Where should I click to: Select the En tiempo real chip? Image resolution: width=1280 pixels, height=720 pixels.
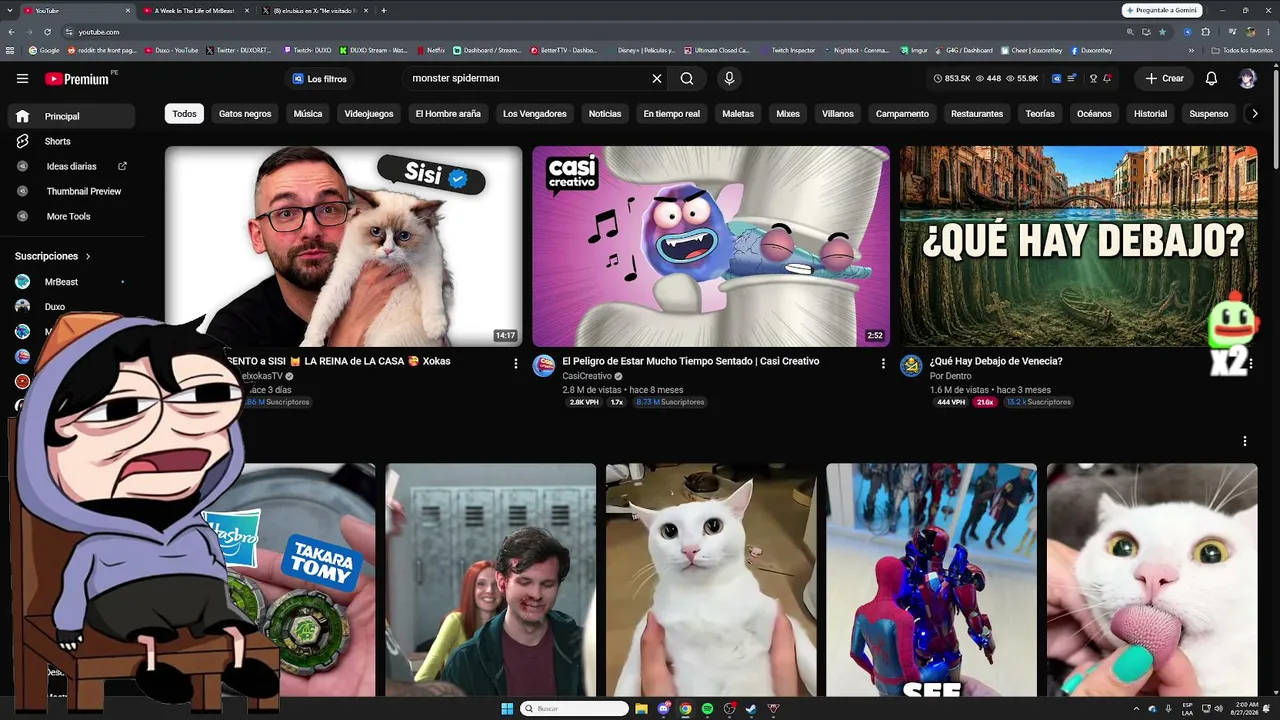tap(672, 114)
